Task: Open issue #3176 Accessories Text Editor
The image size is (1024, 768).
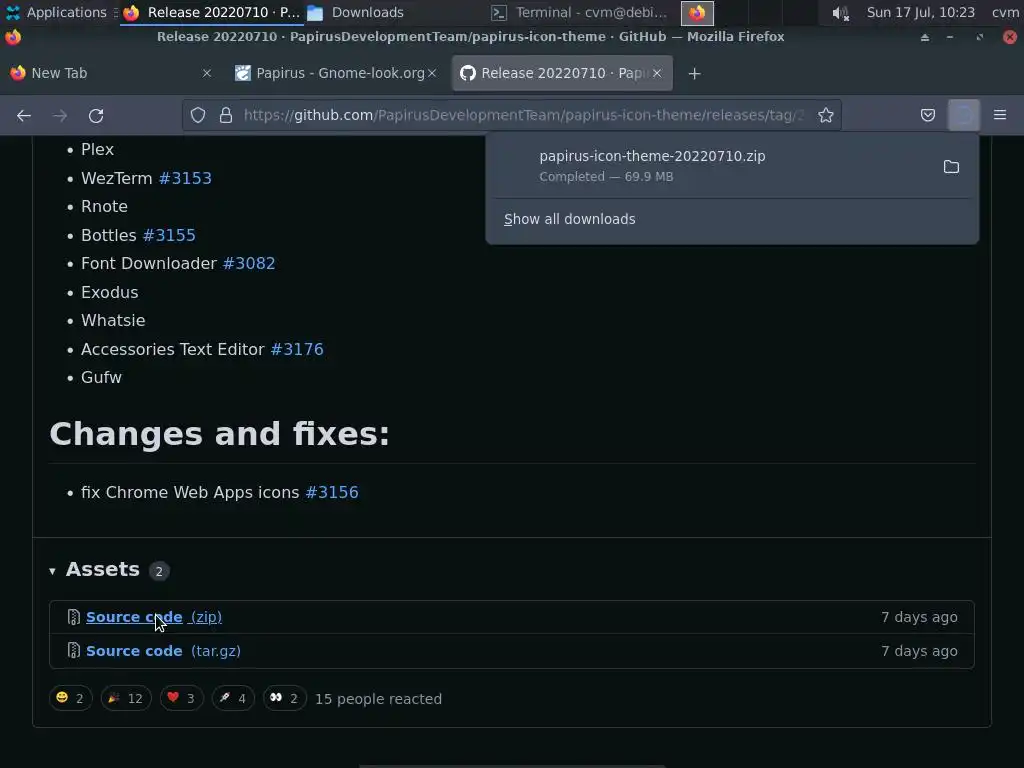Action: [297, 349]
